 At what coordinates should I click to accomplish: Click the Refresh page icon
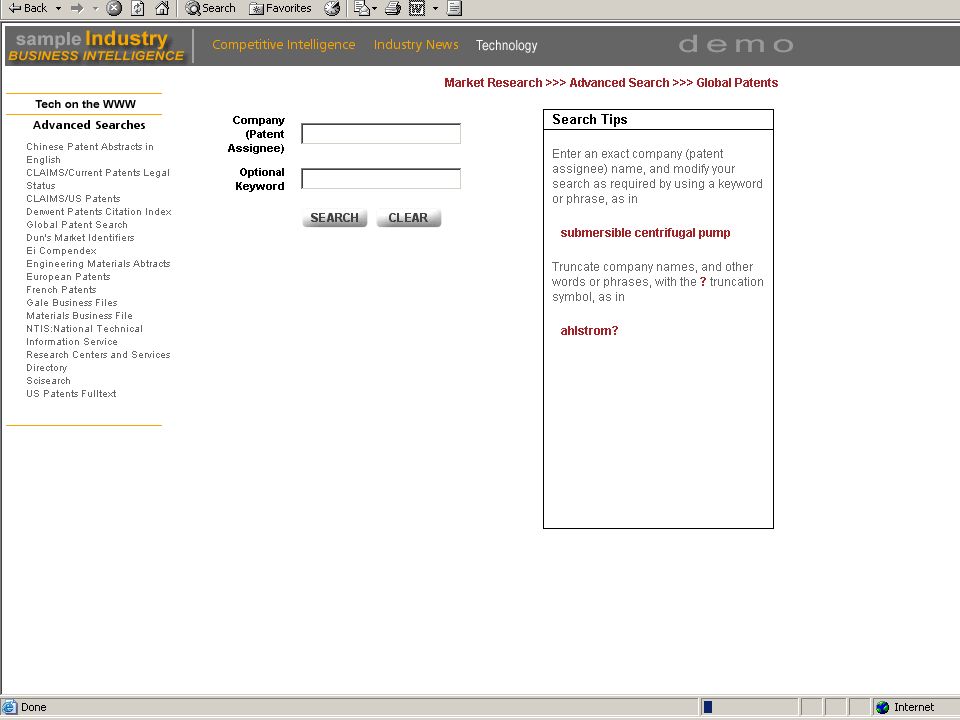[x=138, y=8]
